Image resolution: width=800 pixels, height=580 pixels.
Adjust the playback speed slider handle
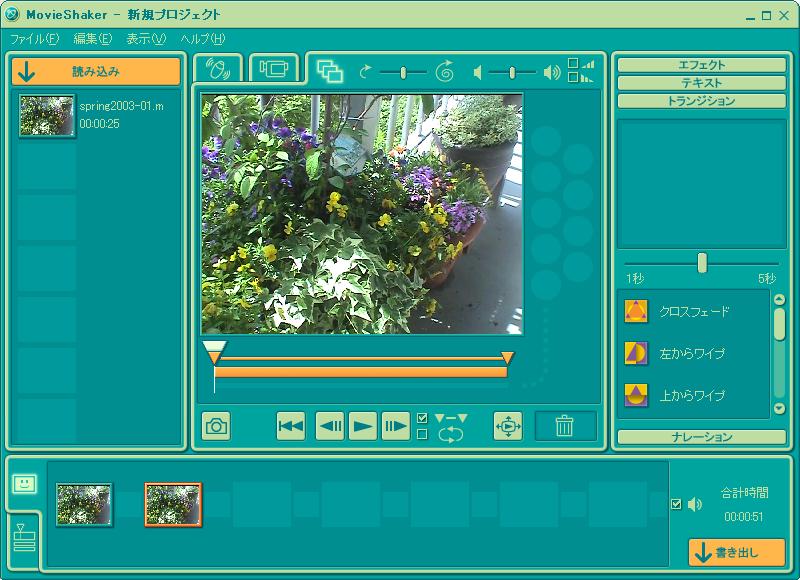pos(403,72)
